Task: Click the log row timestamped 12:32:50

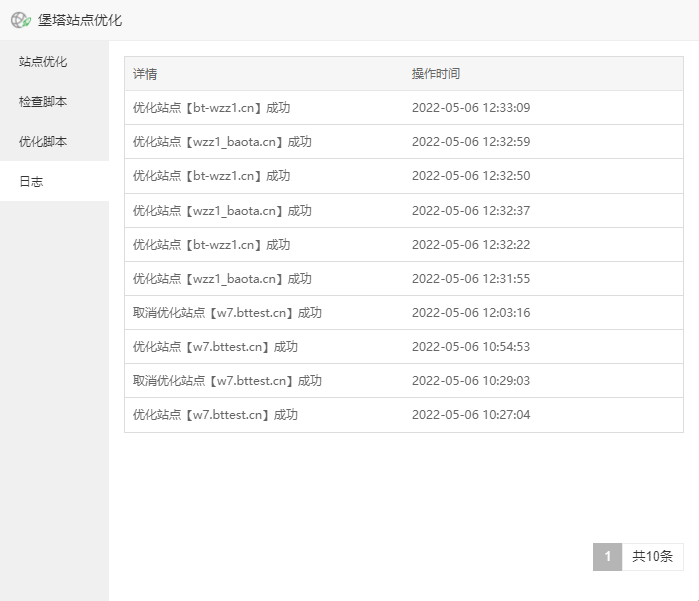Action: click(x=404, y=176)
